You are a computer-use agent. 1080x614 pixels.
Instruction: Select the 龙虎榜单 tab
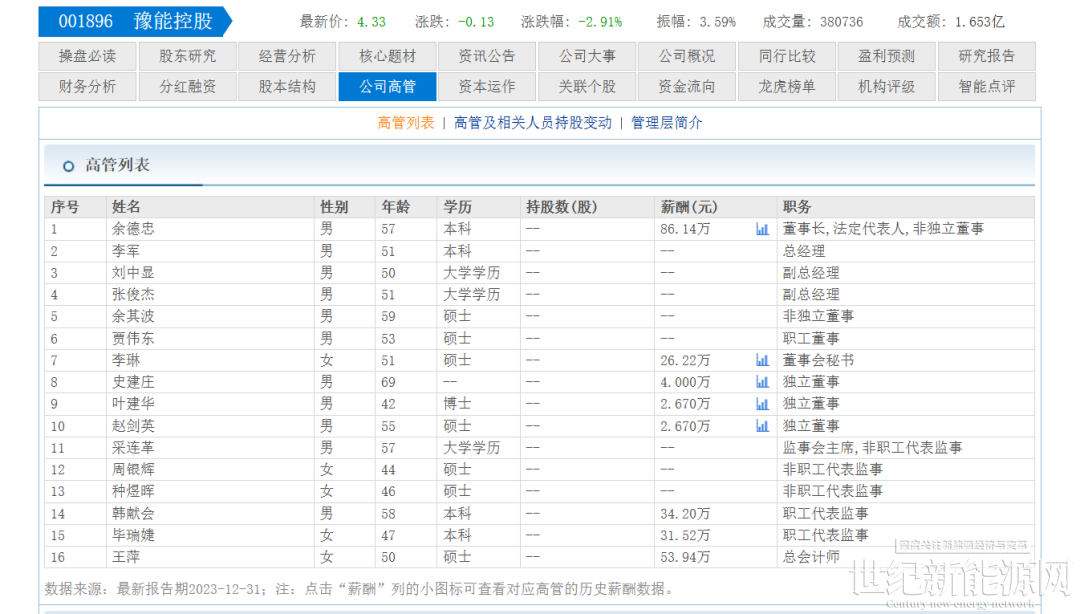point(787,87)
